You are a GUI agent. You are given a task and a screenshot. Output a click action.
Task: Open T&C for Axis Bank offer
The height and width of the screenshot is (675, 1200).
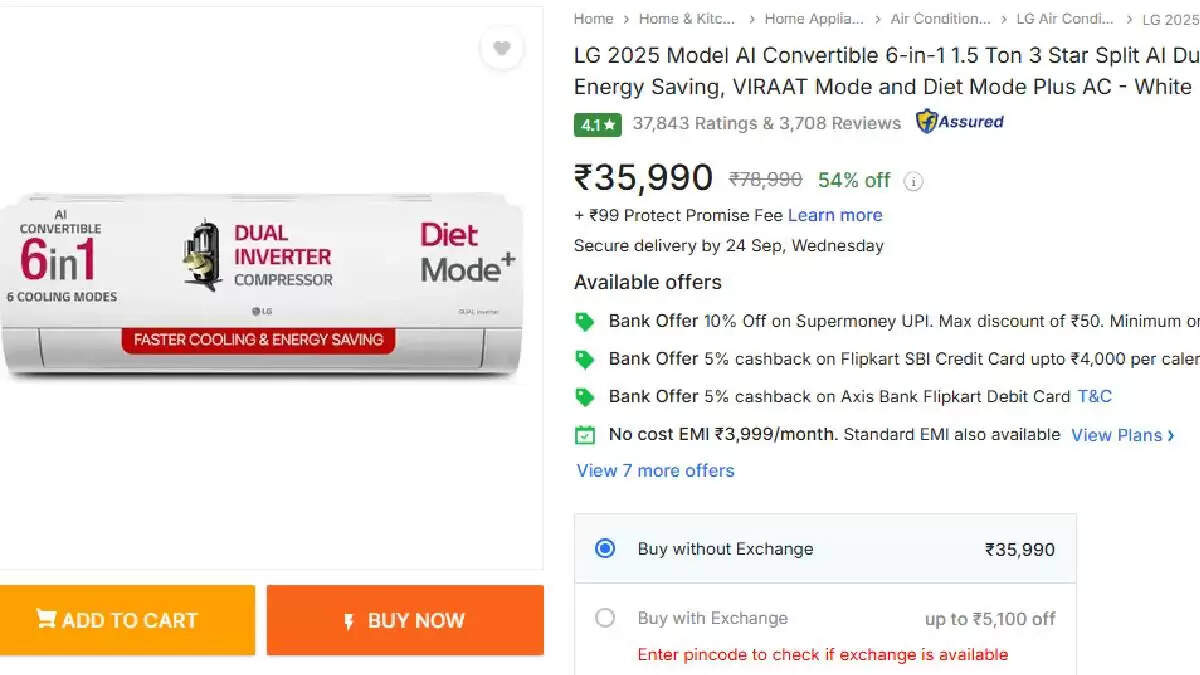click(1094, 395)
